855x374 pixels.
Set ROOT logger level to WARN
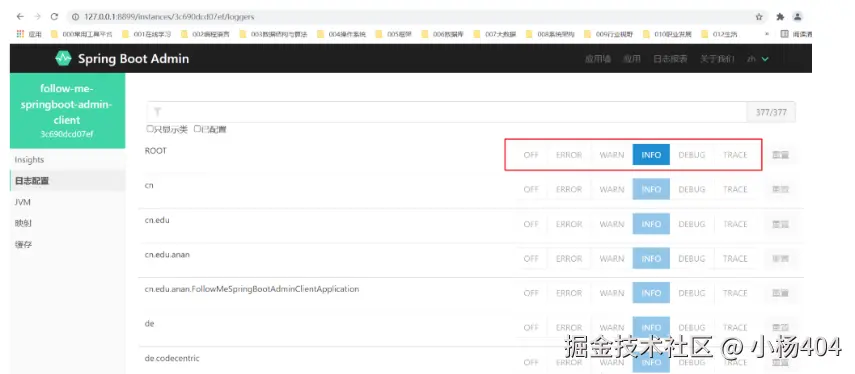(611, 155)
